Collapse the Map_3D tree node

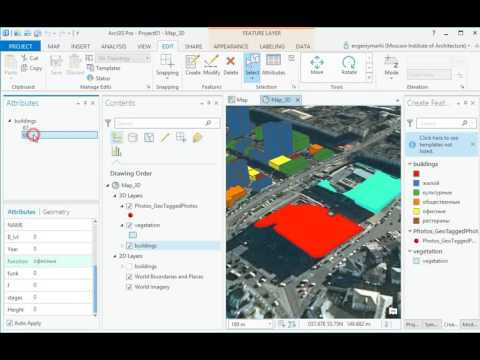pos(108,185)
